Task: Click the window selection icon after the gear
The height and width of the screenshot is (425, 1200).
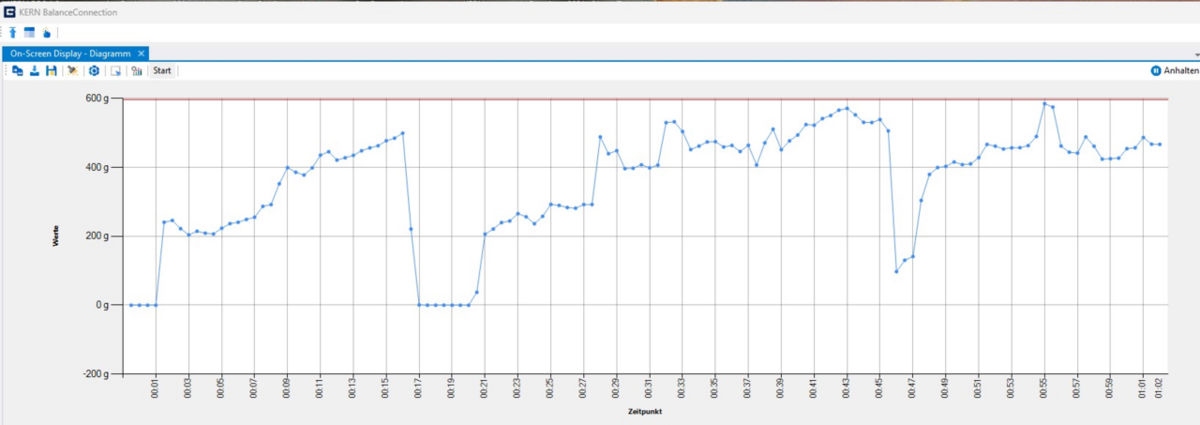Action: (x=116, y=71)
